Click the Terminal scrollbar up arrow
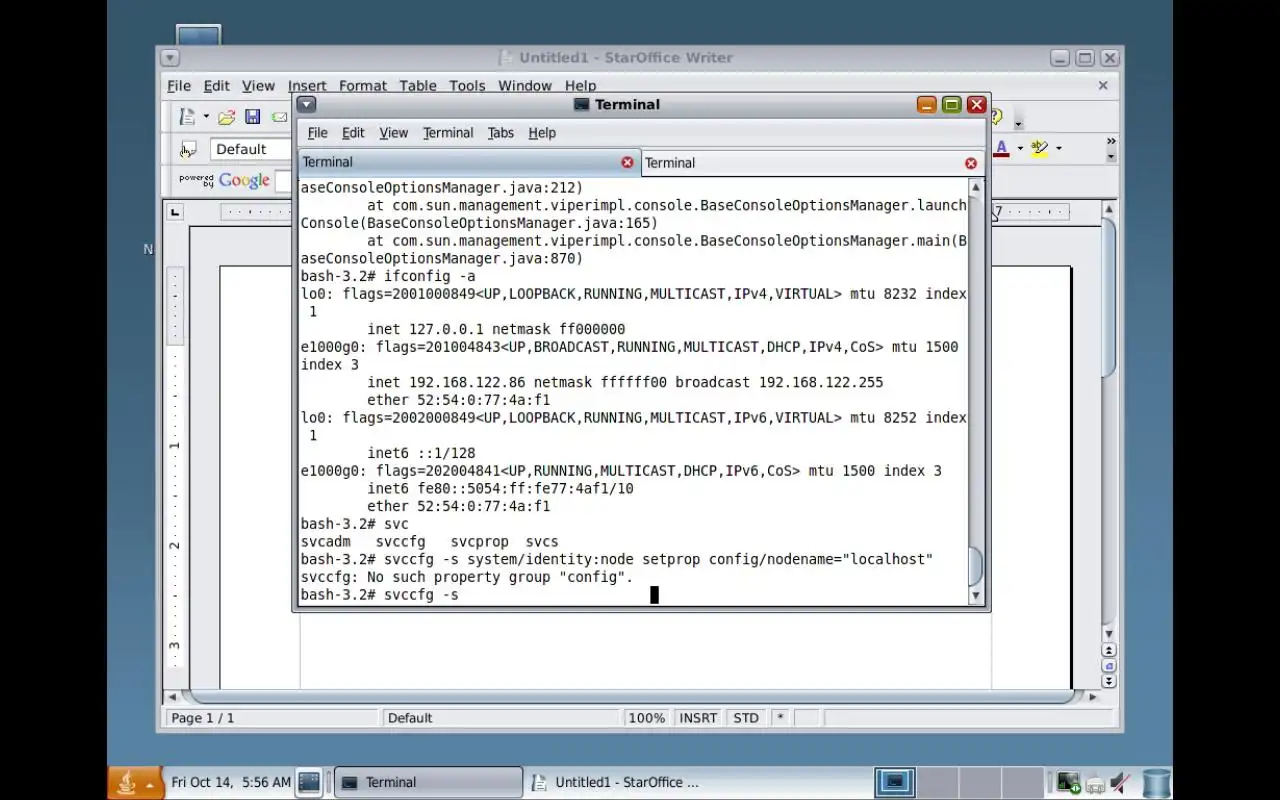The height and width of the screenshot is (800, 1280). point(976,187)
